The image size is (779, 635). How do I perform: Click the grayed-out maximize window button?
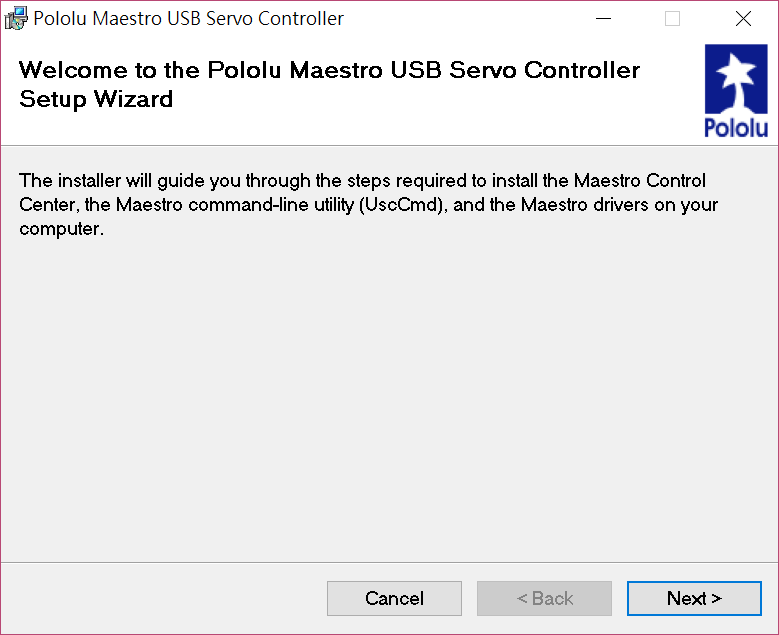pos(672,19)
